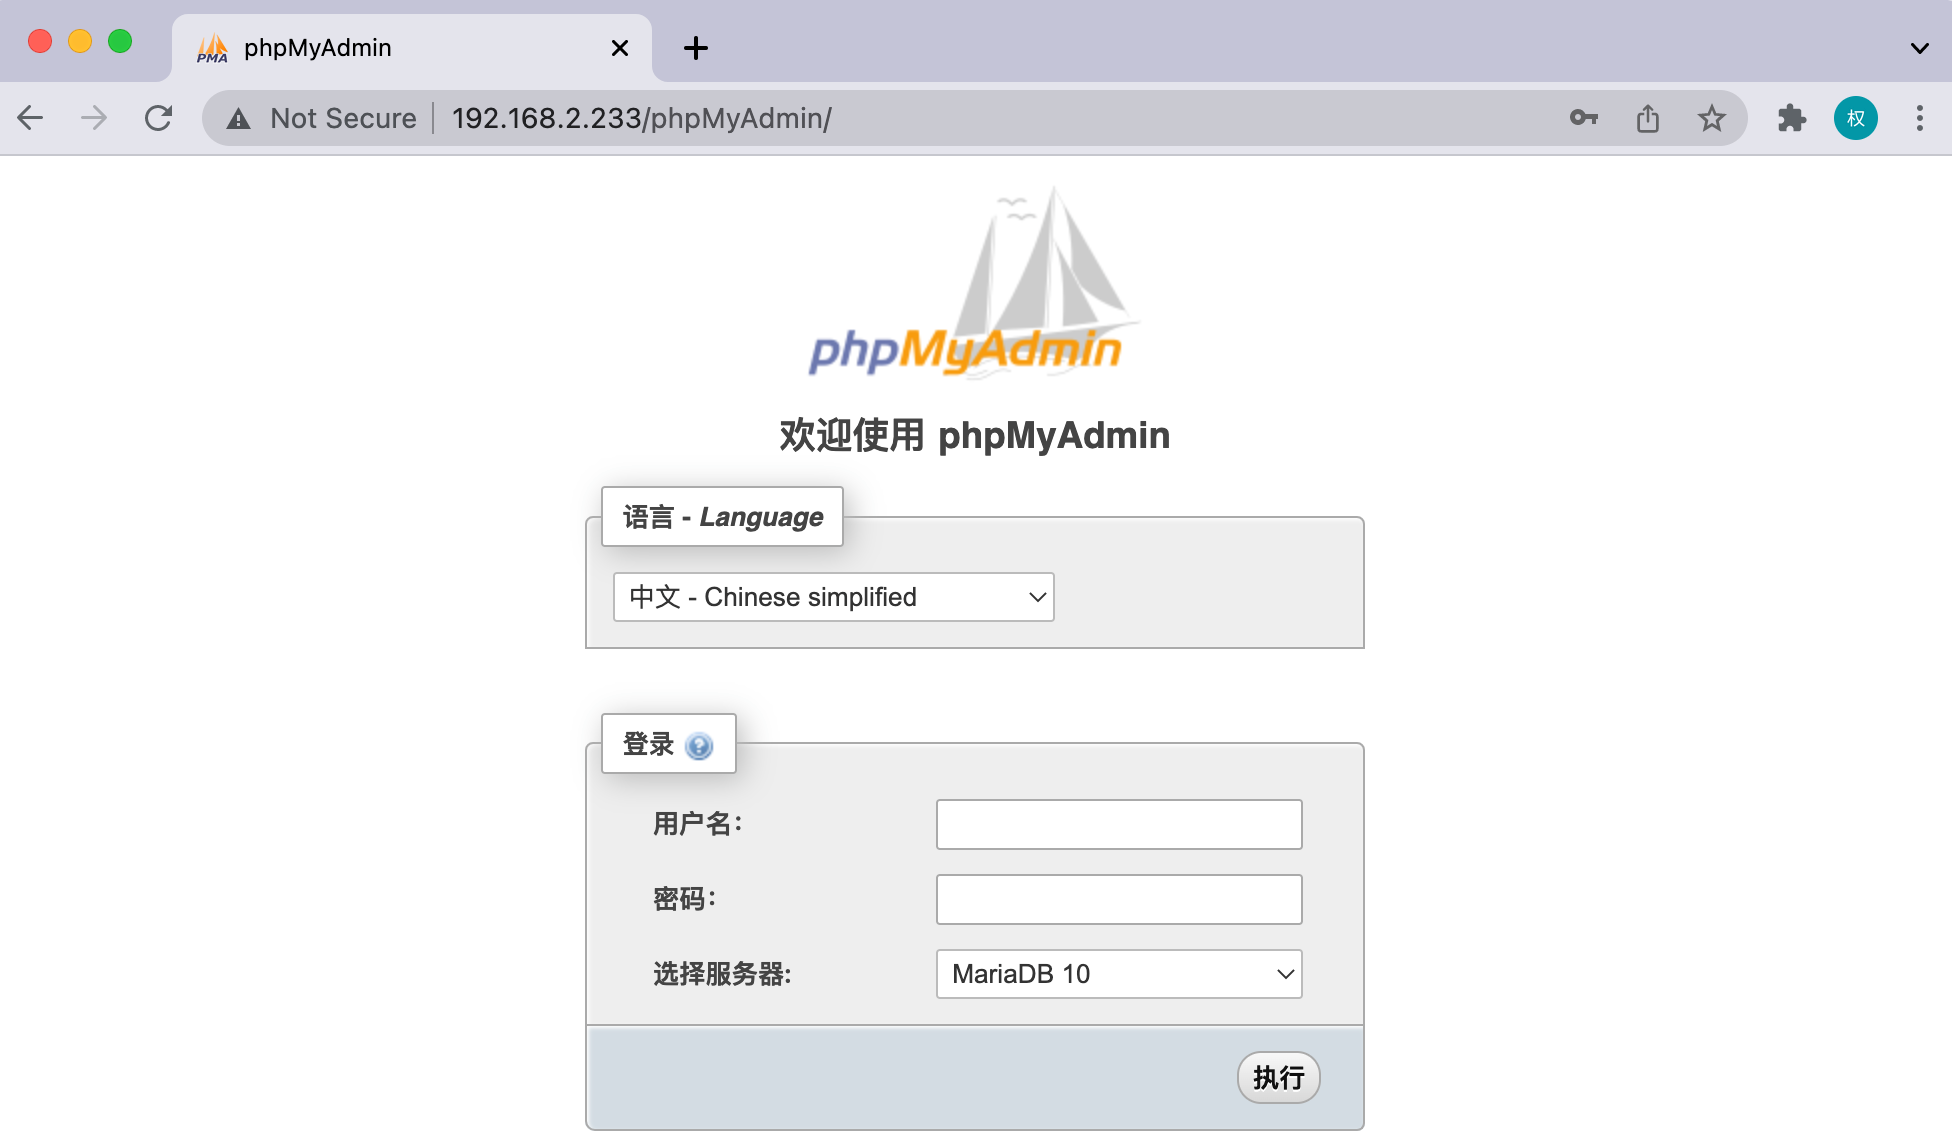Open the saved passwords key icon
Screen dimensions: 1952x1132
tap(1583, 118)
